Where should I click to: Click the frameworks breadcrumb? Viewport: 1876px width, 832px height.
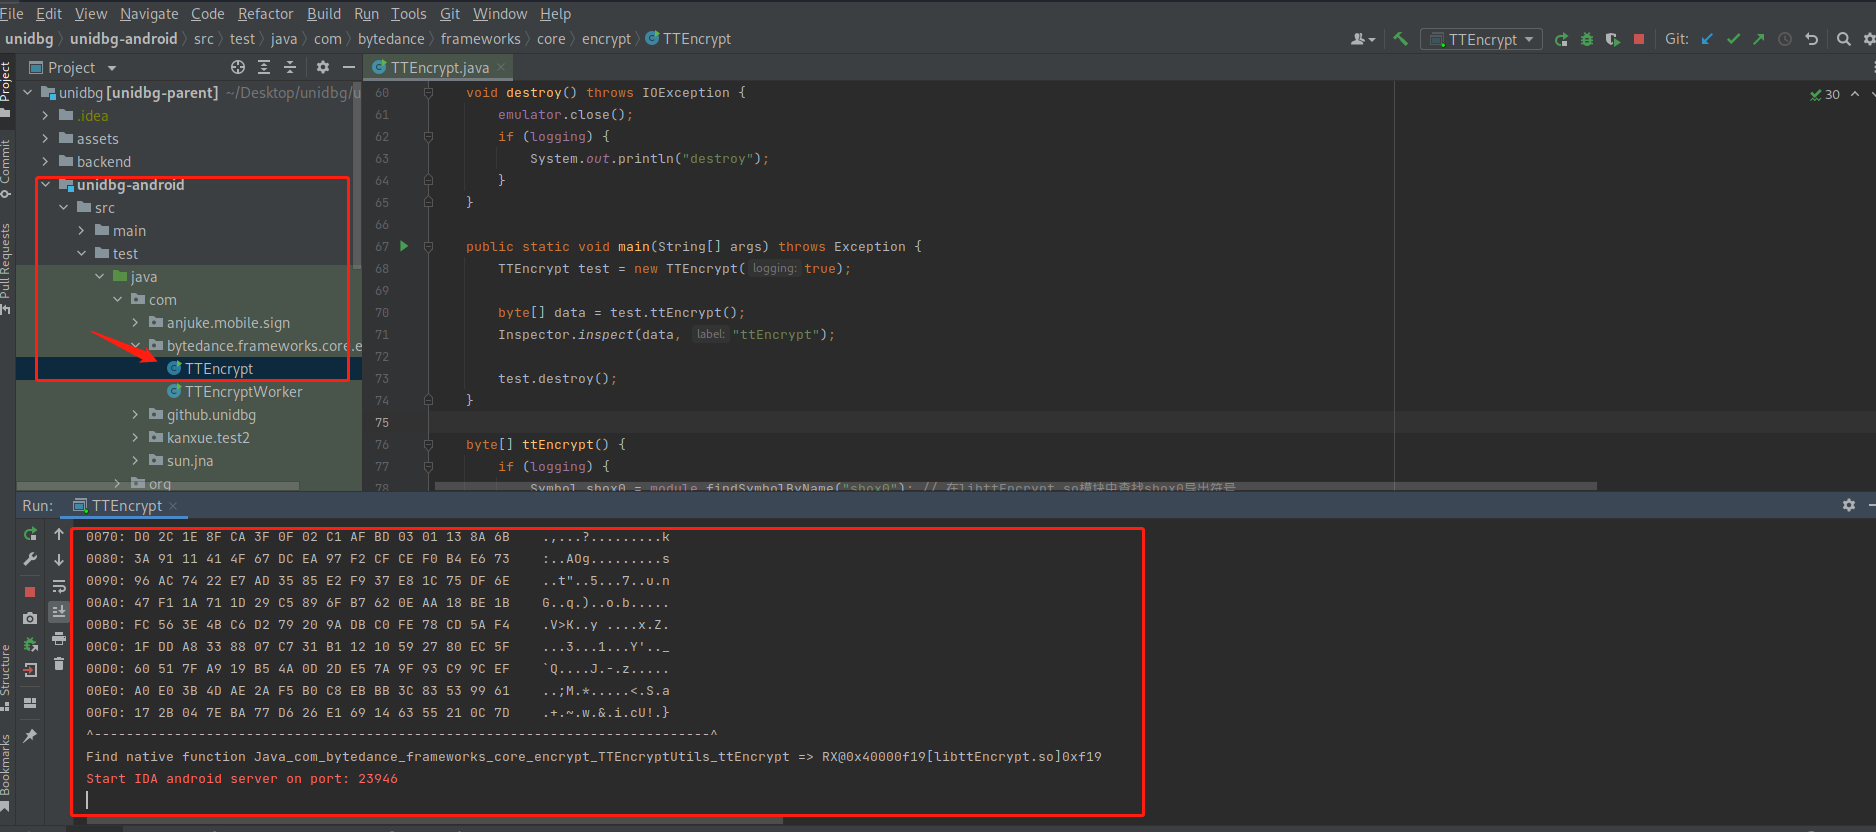[x=480, y=39]
